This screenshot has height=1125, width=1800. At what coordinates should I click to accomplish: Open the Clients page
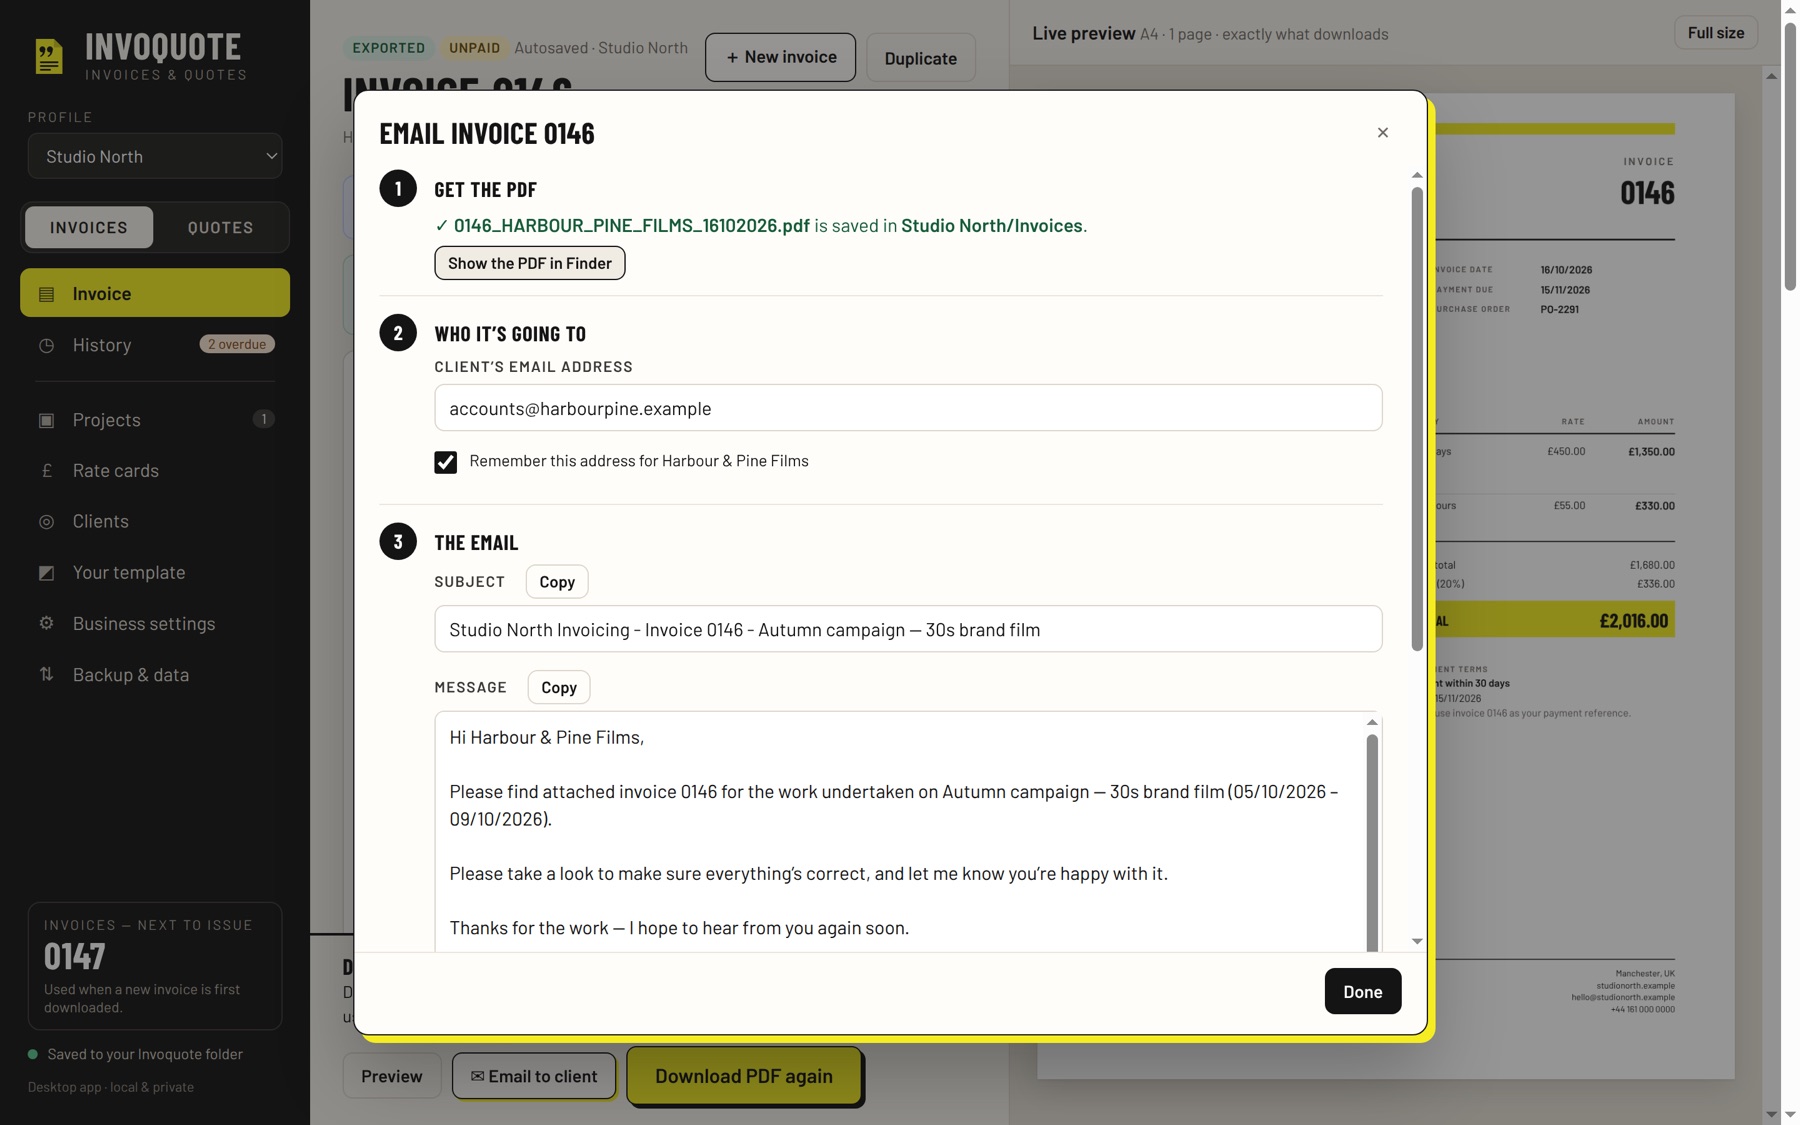tap(155, 522)
